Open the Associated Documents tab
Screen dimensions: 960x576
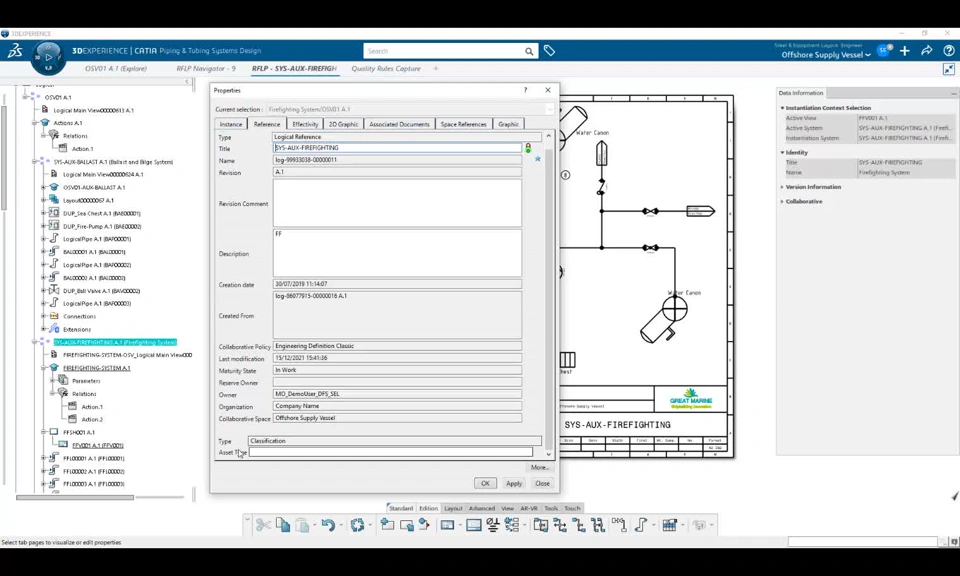(x=399, y=124)
